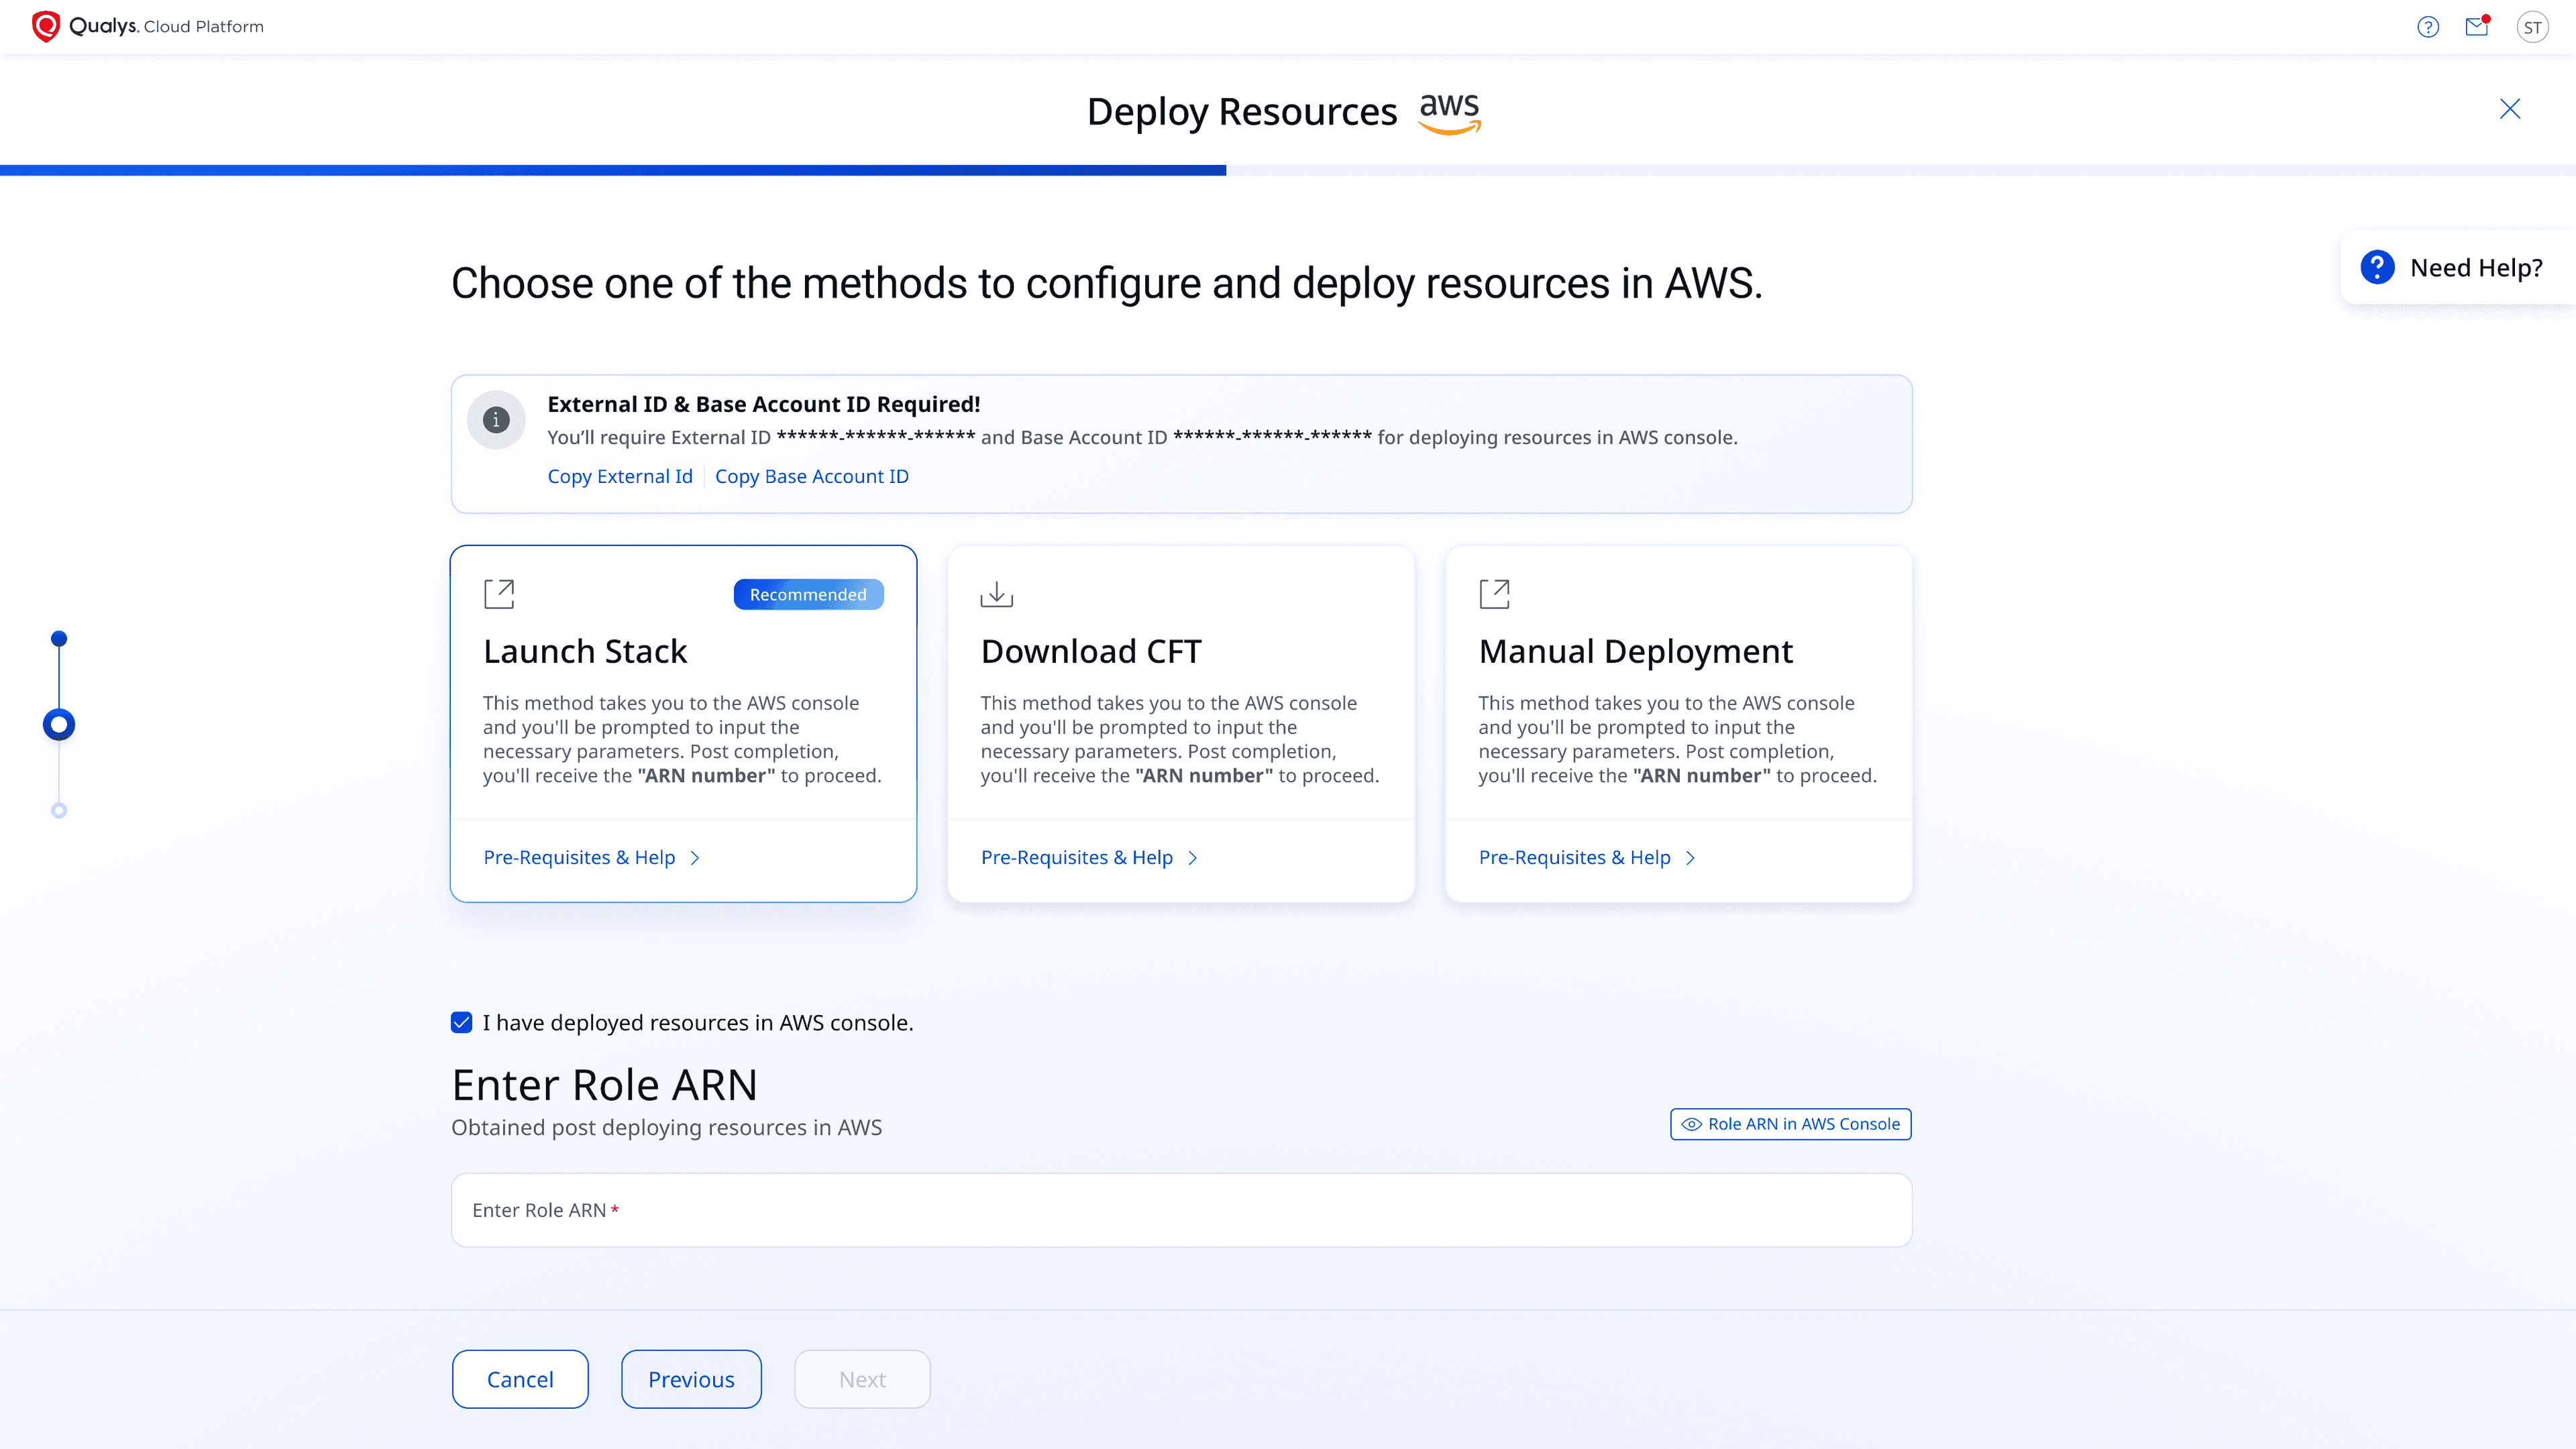Click the Manual Deployment external link icon
Screen dimensions: 2576x1449
pos(1495,594)
